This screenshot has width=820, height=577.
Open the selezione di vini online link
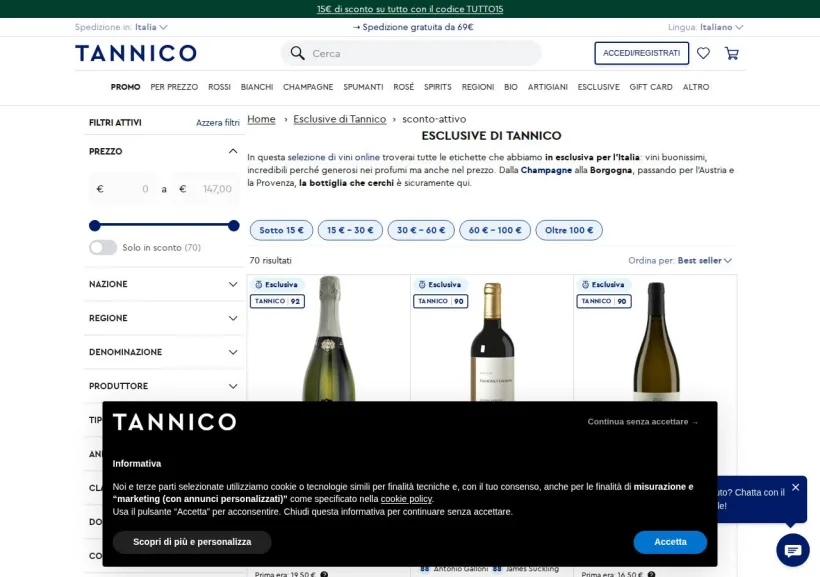(334, 157)
